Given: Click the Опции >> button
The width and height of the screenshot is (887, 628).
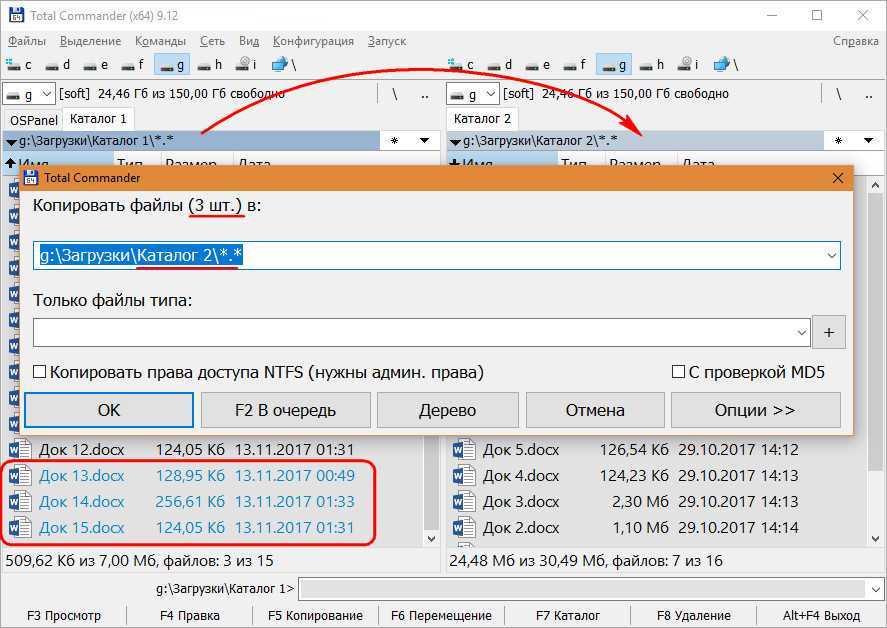Looking at the screenshot, I should pyautogui.click(x=754, y=410).
